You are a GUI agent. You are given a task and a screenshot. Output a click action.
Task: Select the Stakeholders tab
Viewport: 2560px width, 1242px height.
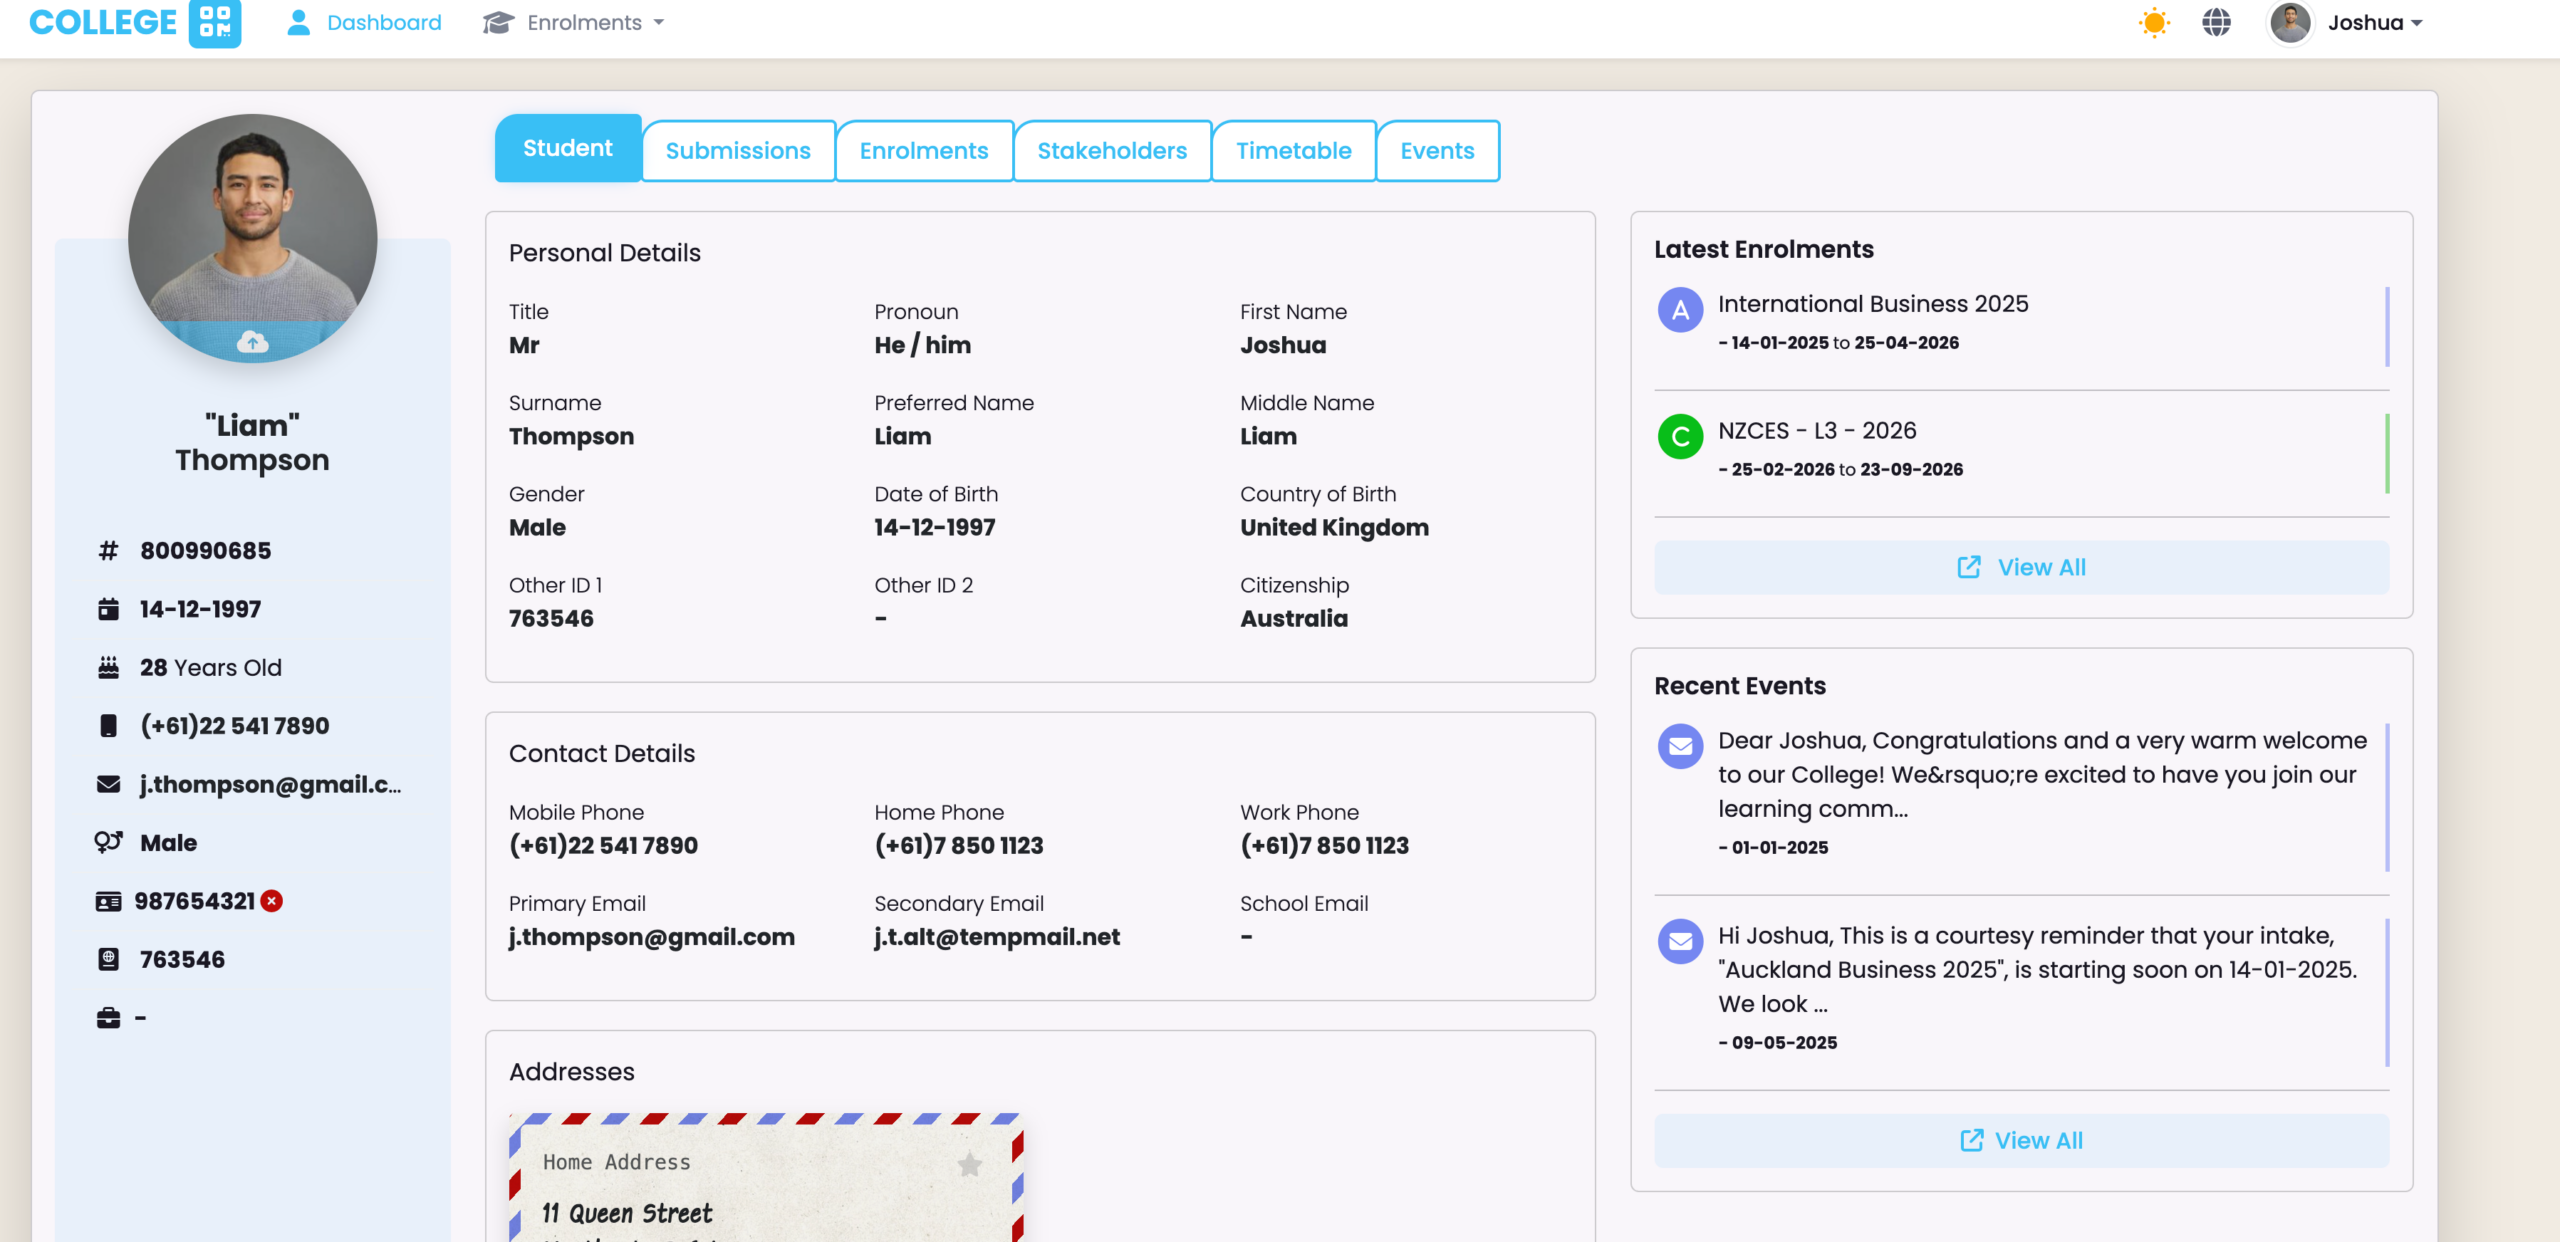point(1112,151)
